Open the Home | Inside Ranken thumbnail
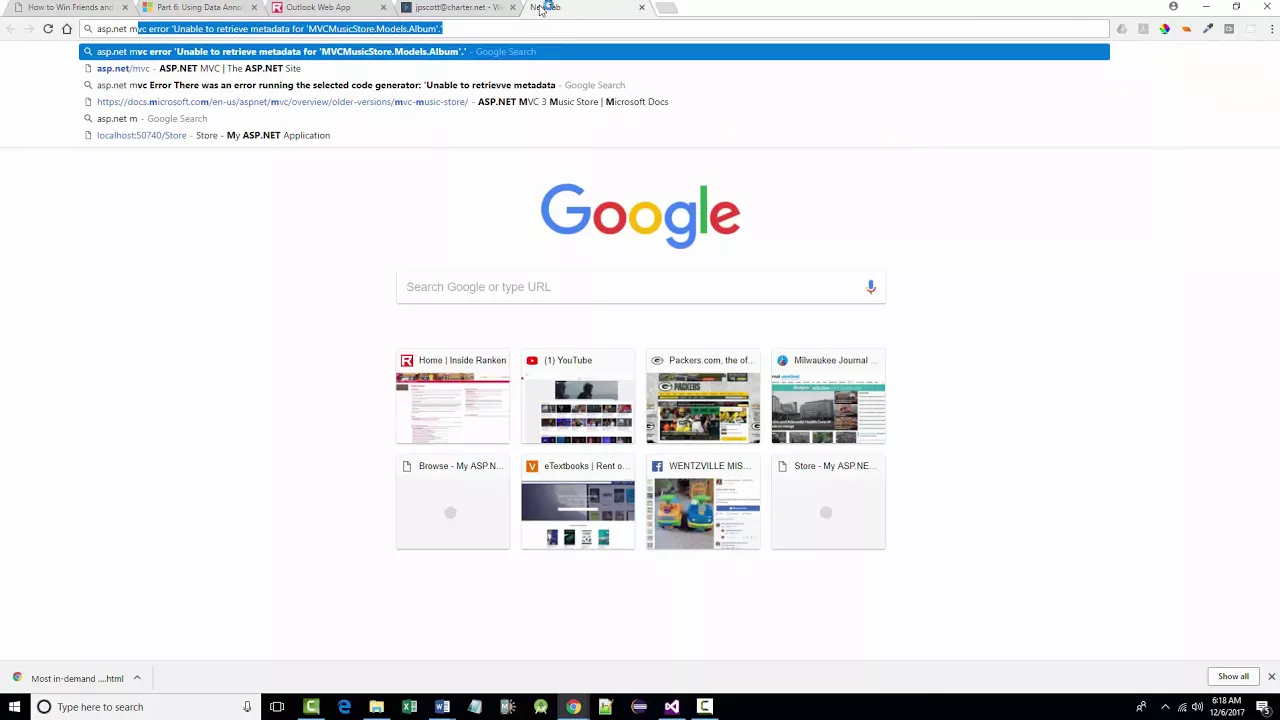Screen dimensions: 1280x720 (453, 396)
